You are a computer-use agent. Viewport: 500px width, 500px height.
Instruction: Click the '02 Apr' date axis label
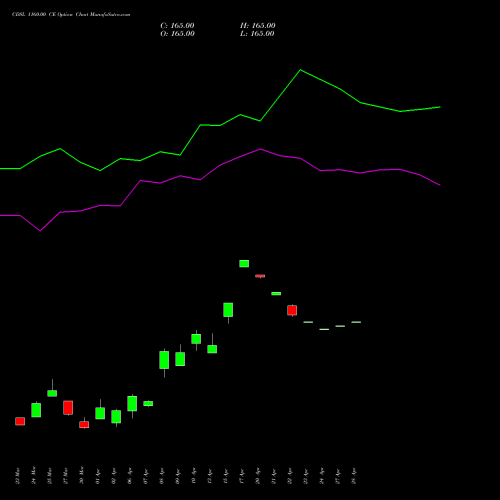113,476
